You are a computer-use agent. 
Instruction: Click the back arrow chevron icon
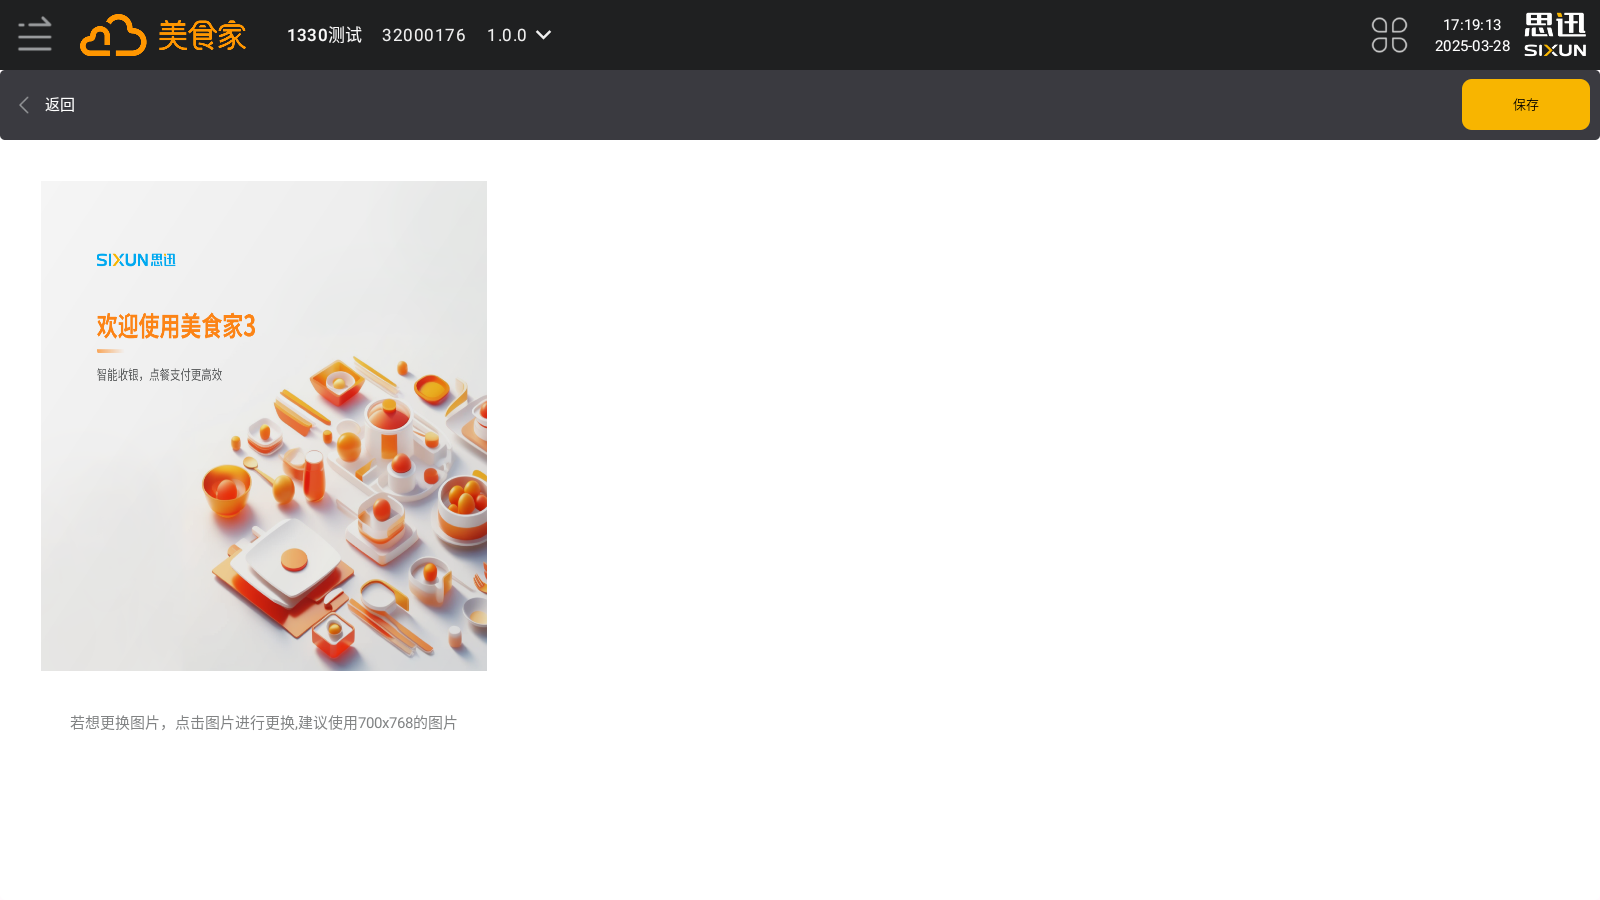(24, 105)
